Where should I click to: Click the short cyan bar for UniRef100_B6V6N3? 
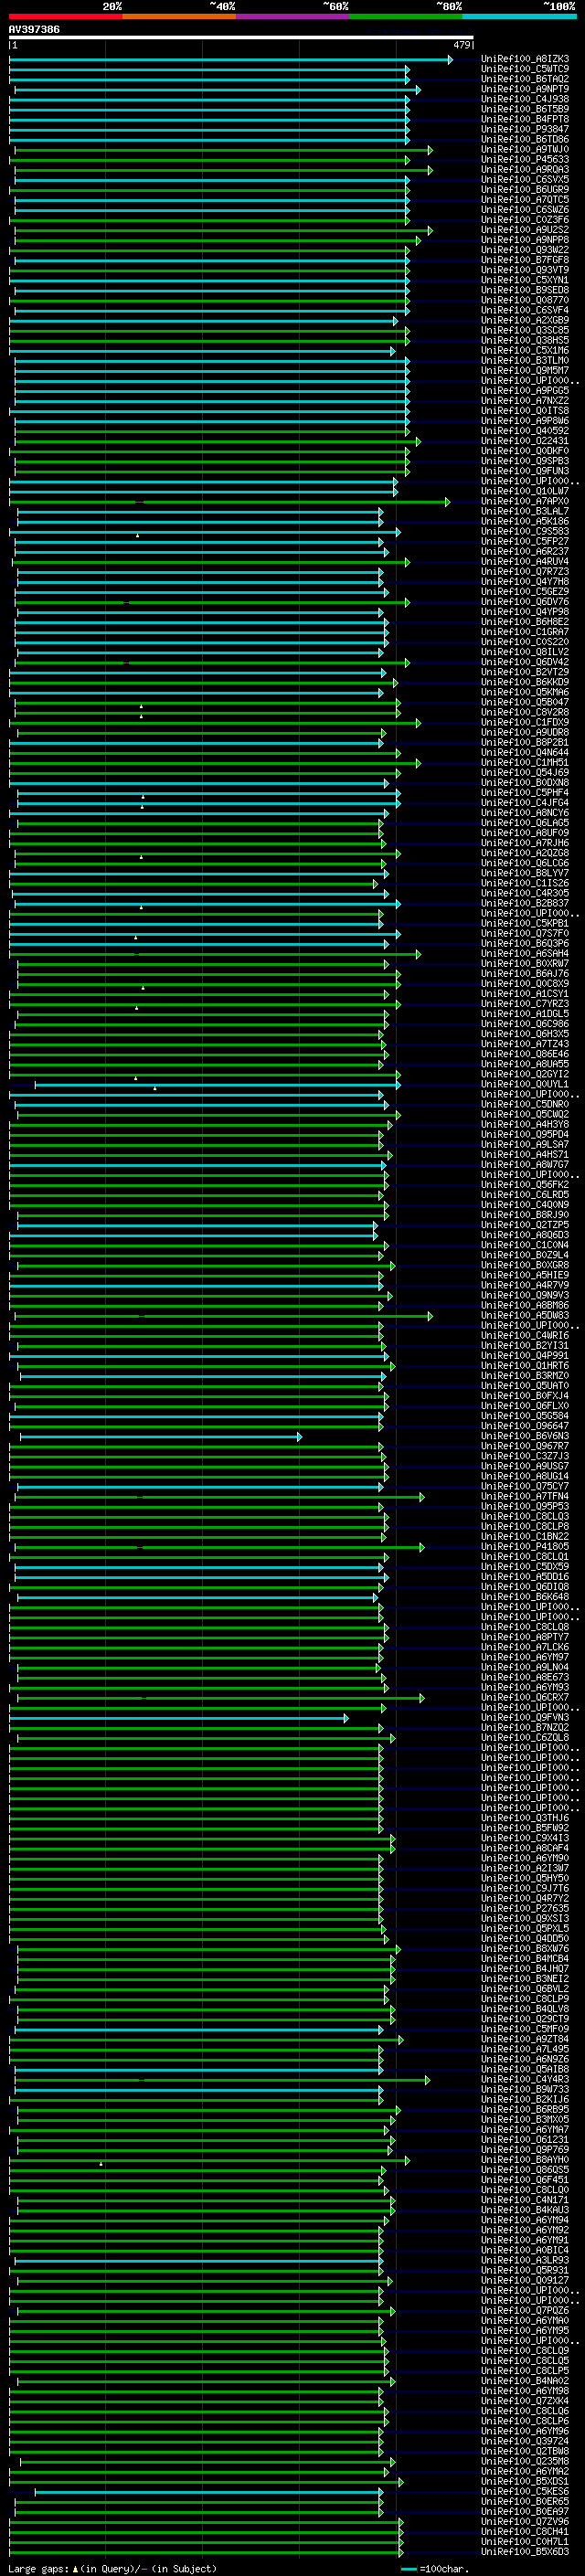tap(161, 1437)
